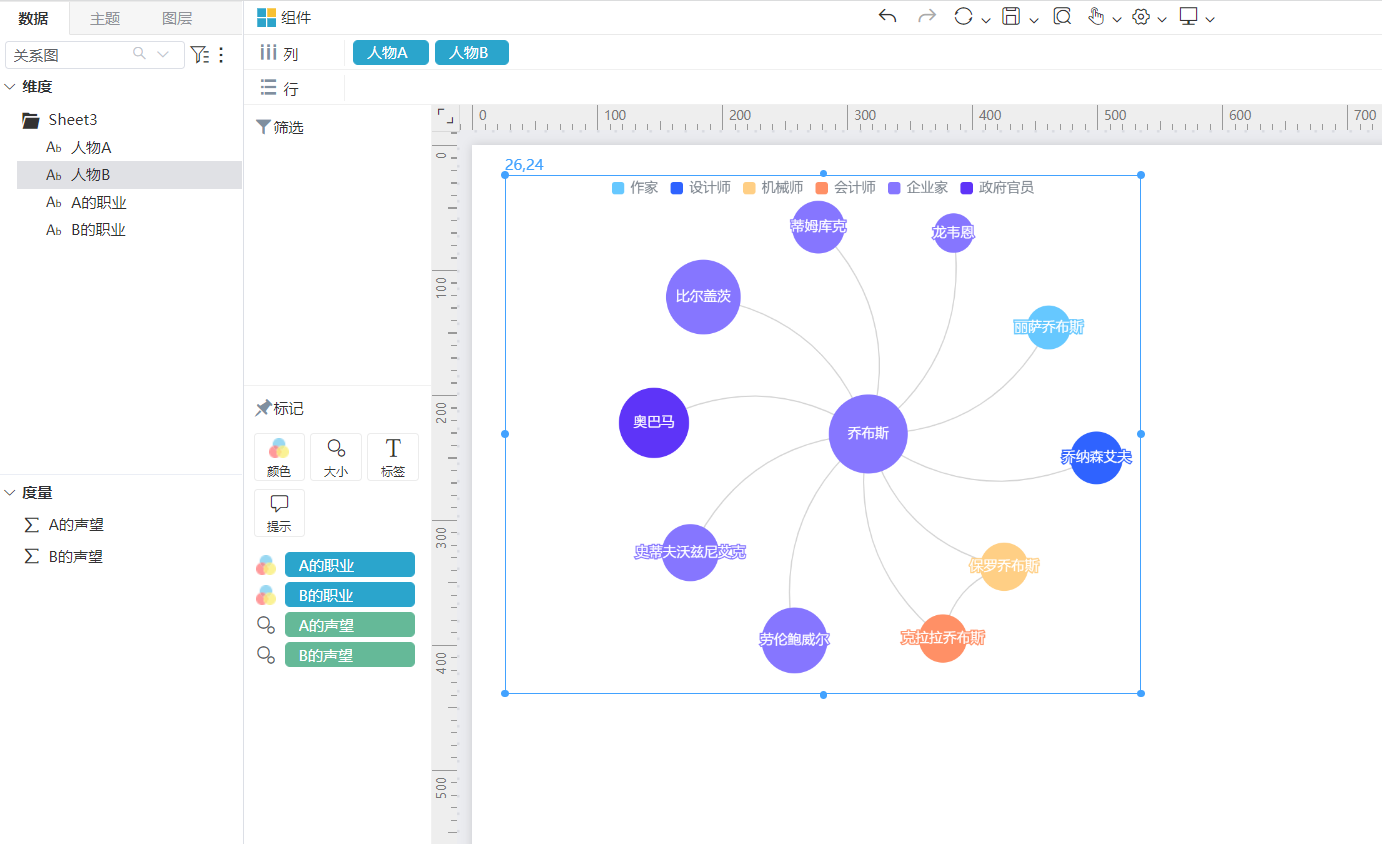Viewport: 1382px width, 844px height.
Task: Collapse the 度量 section
Action: (x=10, y=493)
